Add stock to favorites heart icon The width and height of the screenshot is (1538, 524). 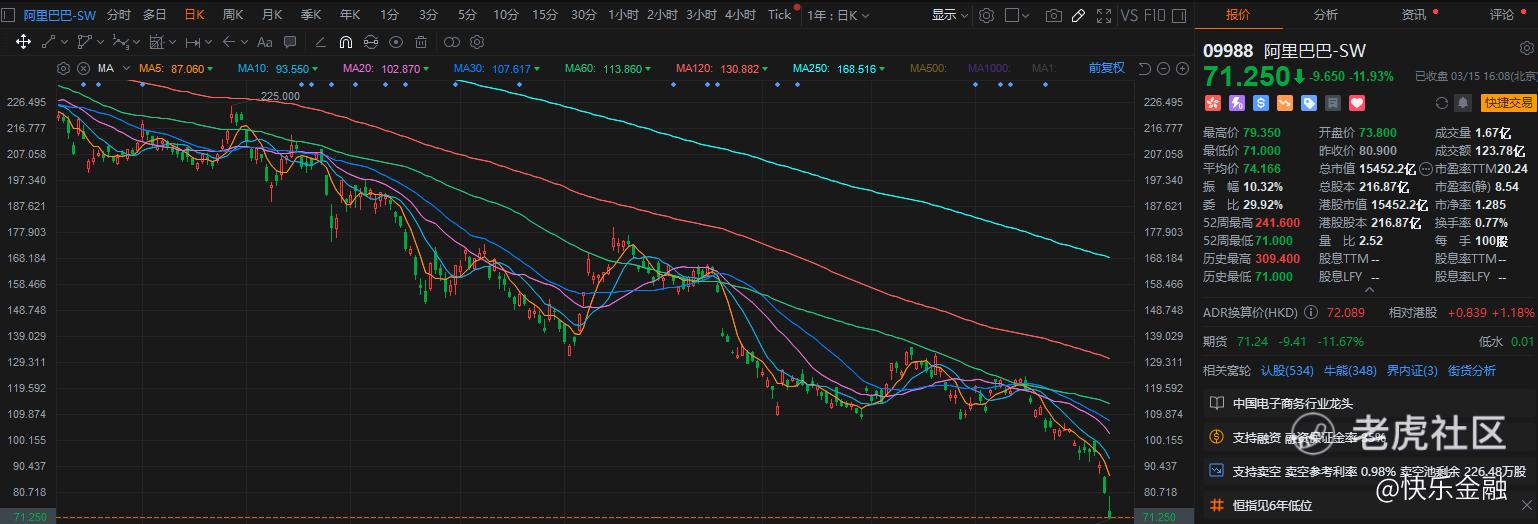(x=1357, y=102)
